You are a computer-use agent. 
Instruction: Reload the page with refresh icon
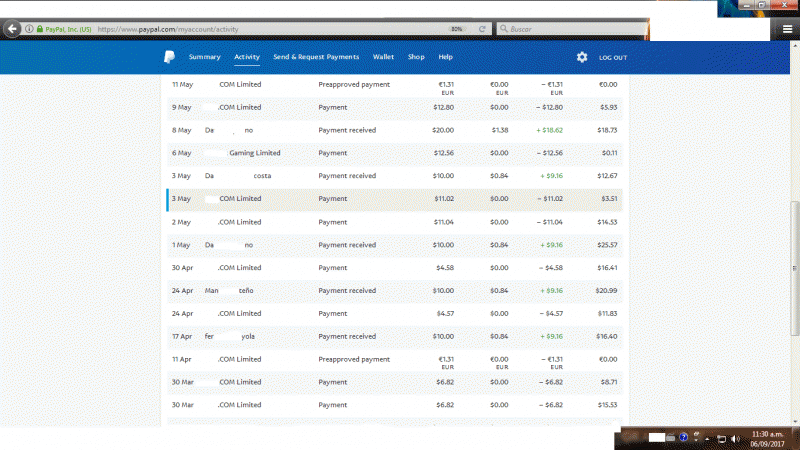click(x=482, y=29)
